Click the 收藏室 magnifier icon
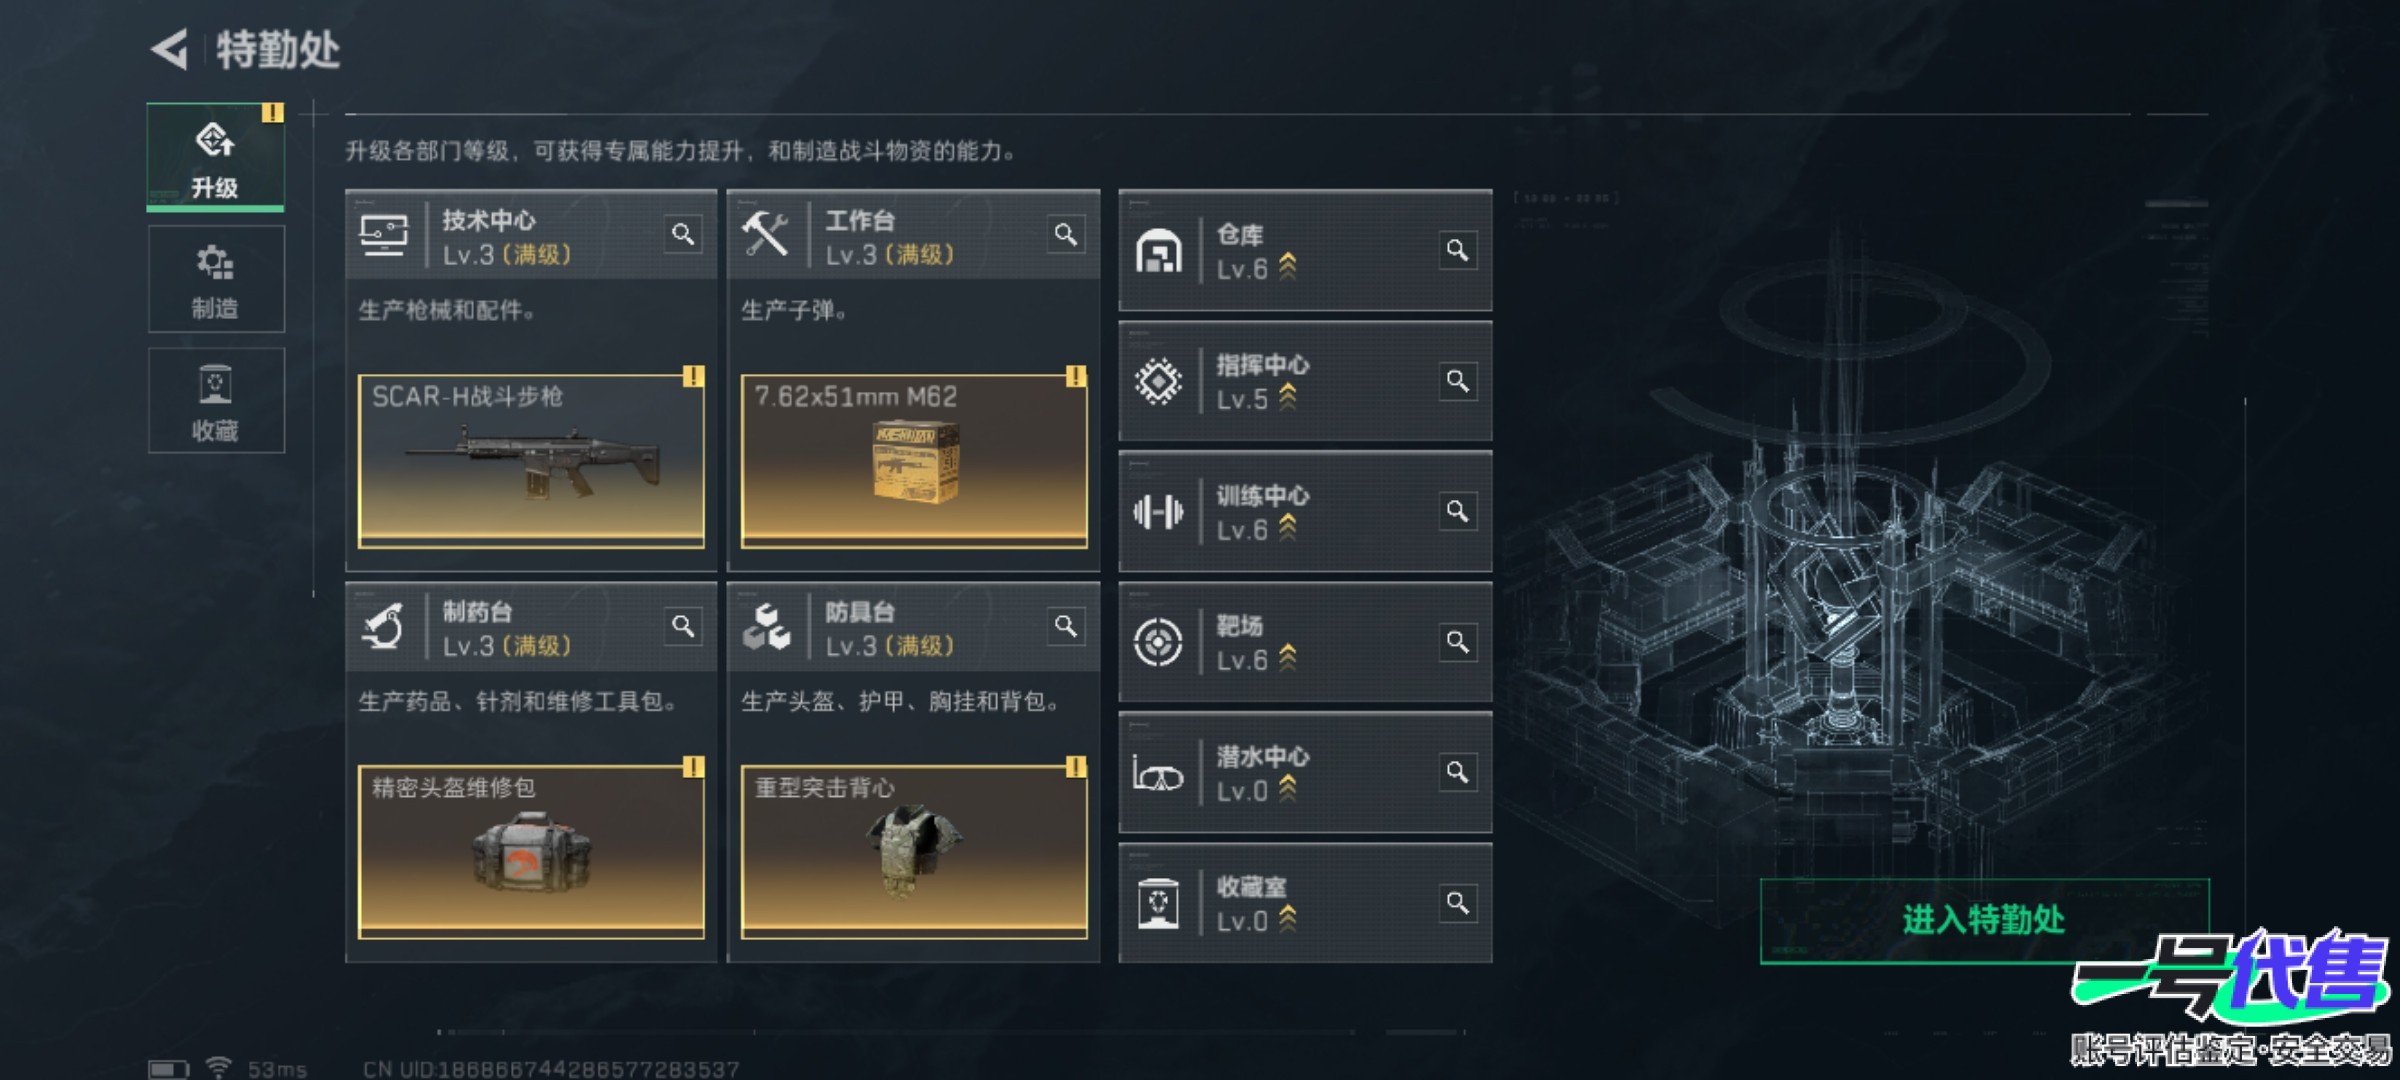 [1457, 904]
